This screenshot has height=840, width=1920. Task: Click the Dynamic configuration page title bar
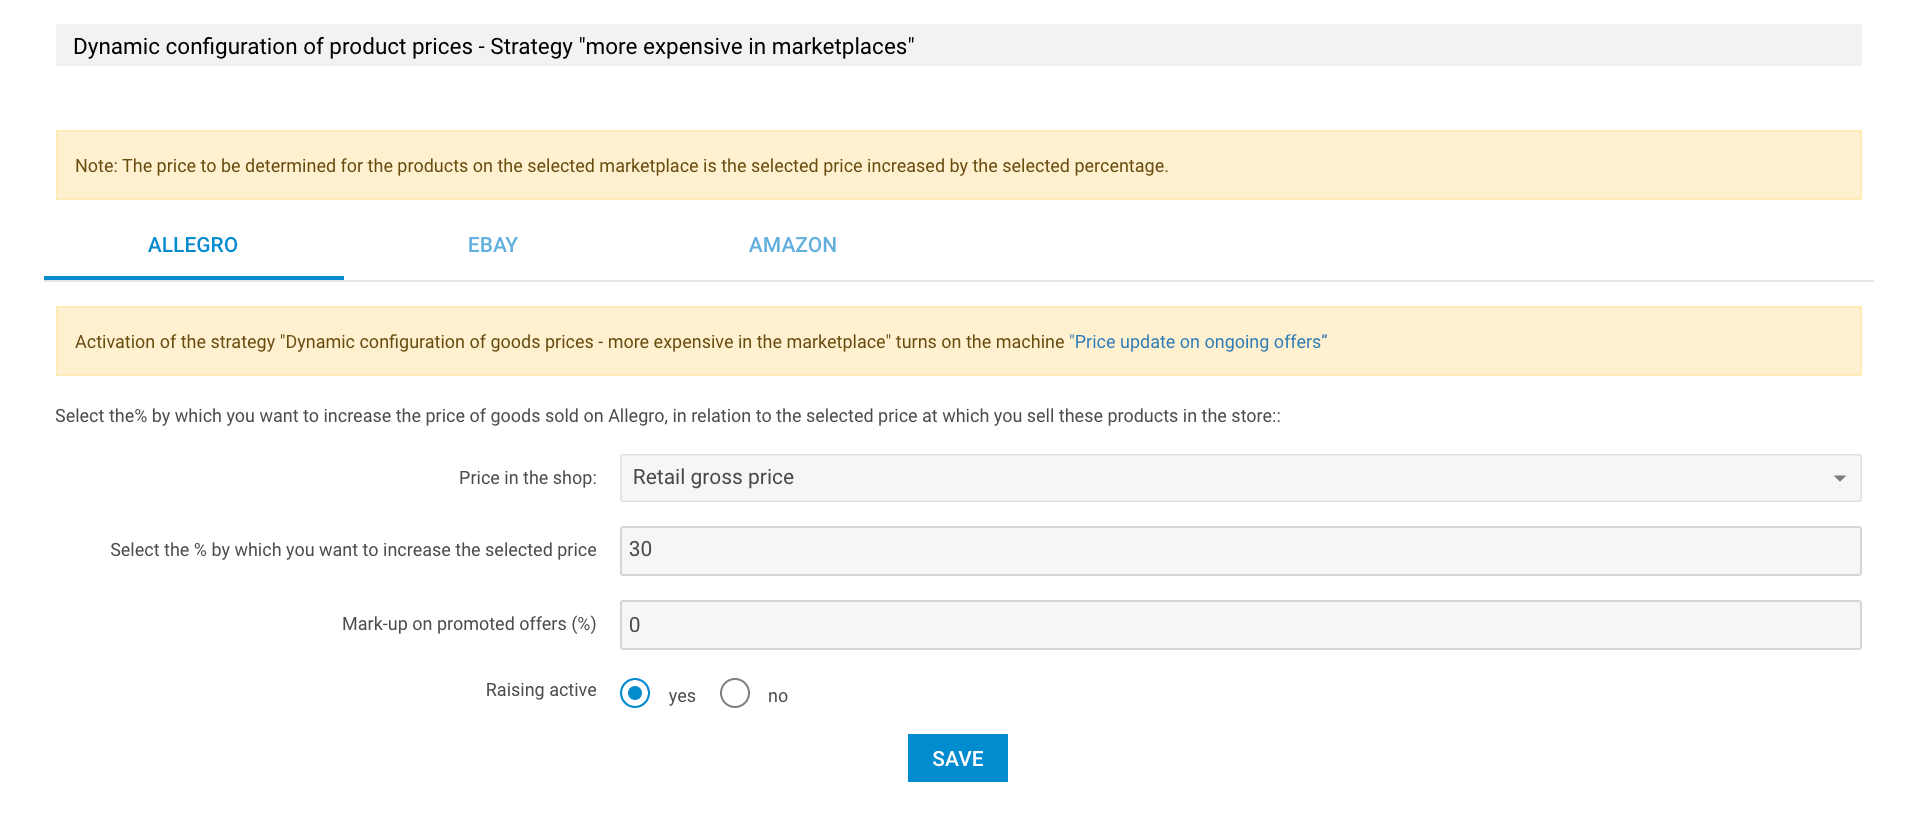959,46
